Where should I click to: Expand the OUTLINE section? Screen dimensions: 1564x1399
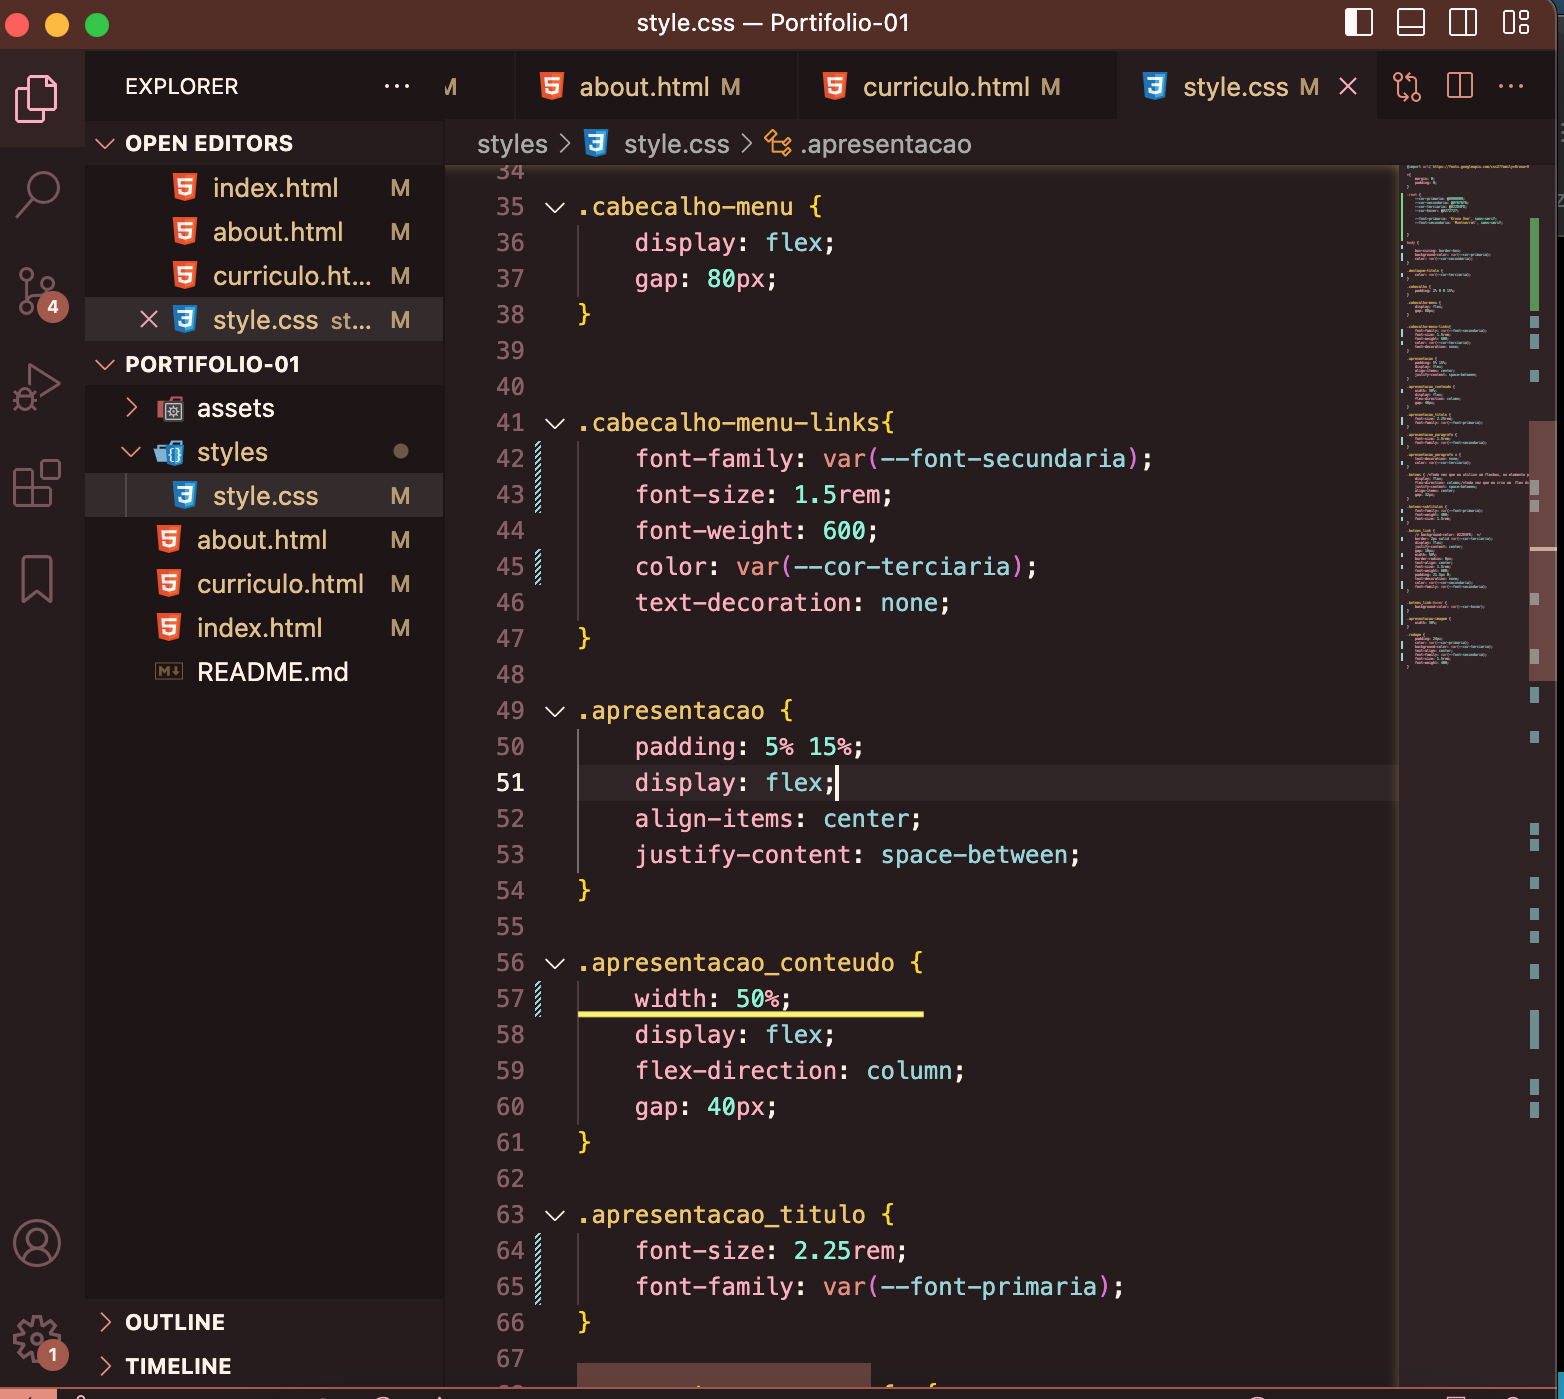click(x=105, y=1322)
